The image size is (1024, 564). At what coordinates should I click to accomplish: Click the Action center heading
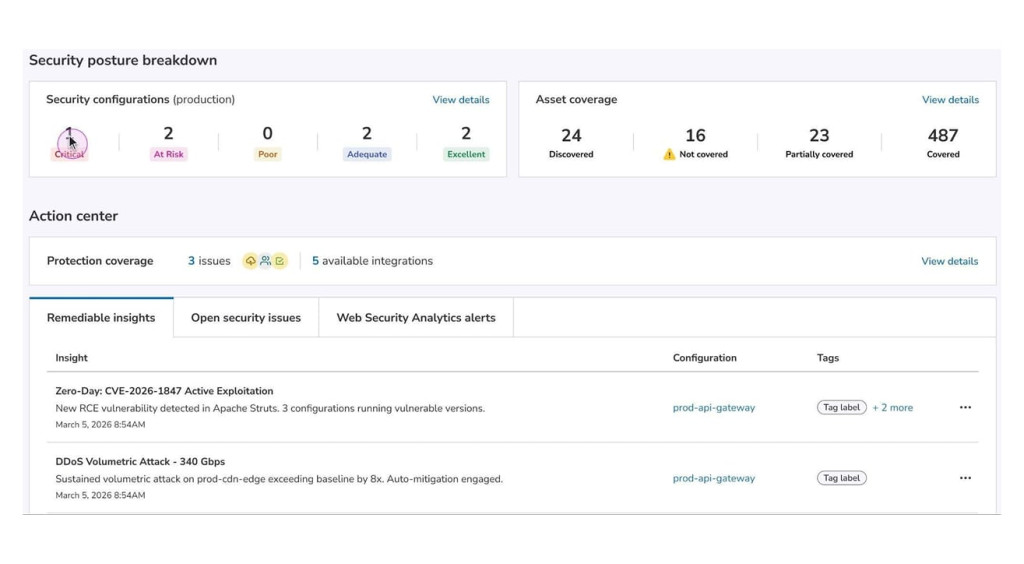pyautogui.click(x=73, y=216)
